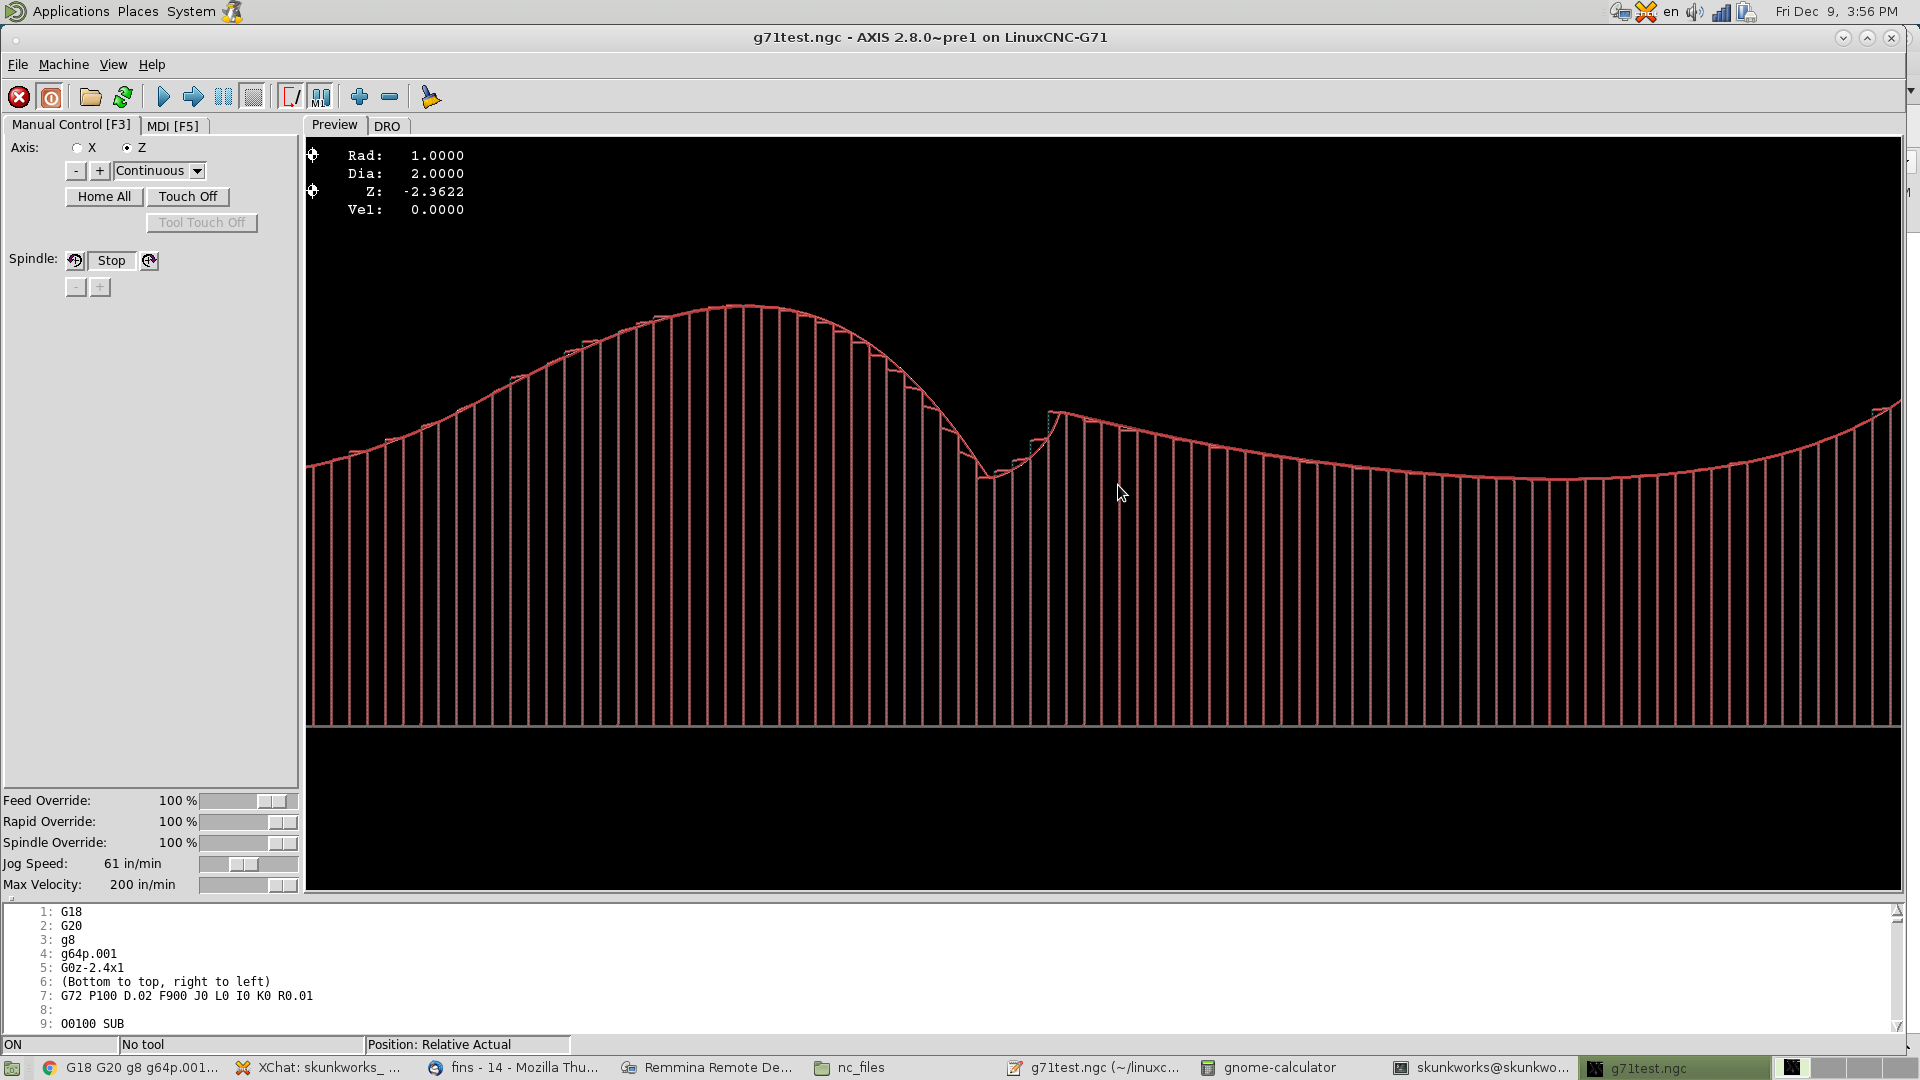Open nc_files folder taskbar item
Screen dimensions: 1920x1080
click(851, 1068)
